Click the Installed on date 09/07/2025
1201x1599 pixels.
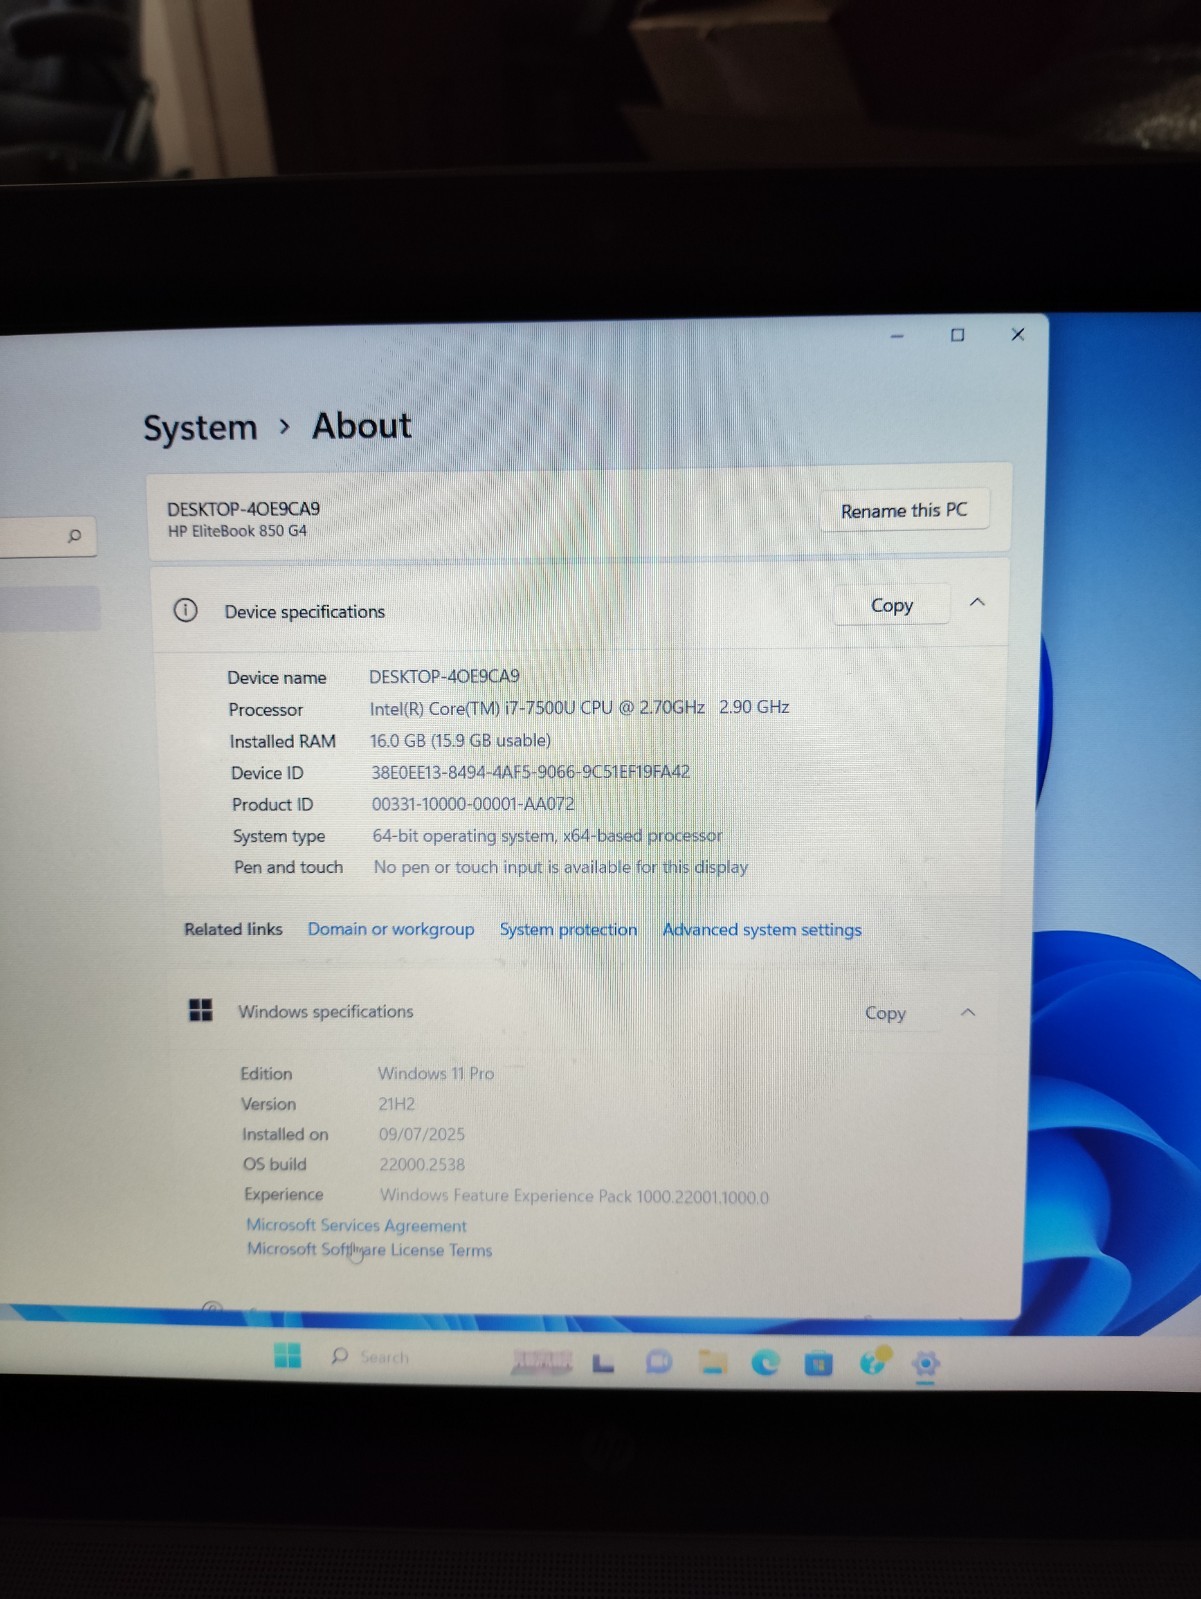pyautogui.click(x=421, y=1134)
